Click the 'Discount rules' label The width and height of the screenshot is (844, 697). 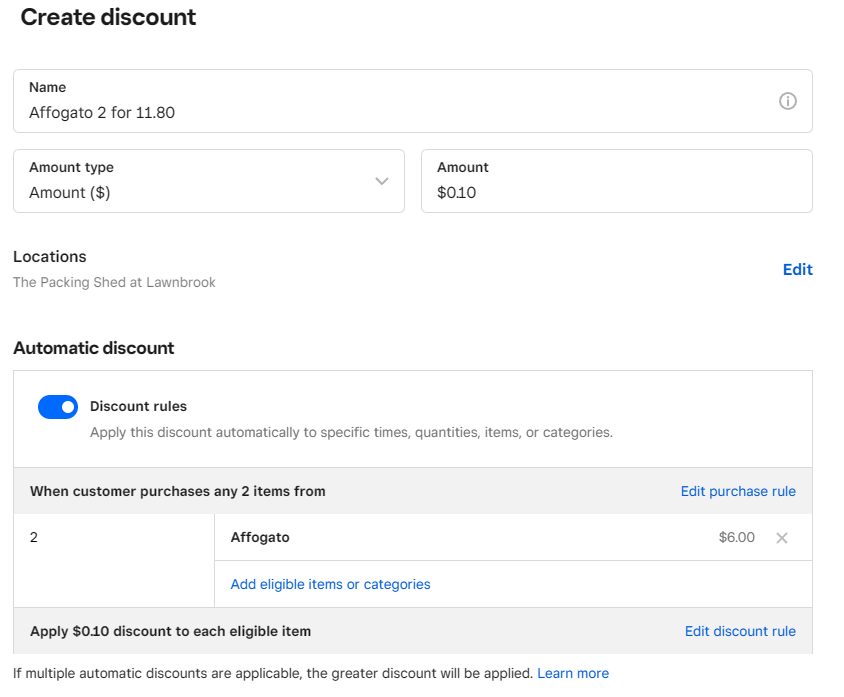click(x=138, y=406)
